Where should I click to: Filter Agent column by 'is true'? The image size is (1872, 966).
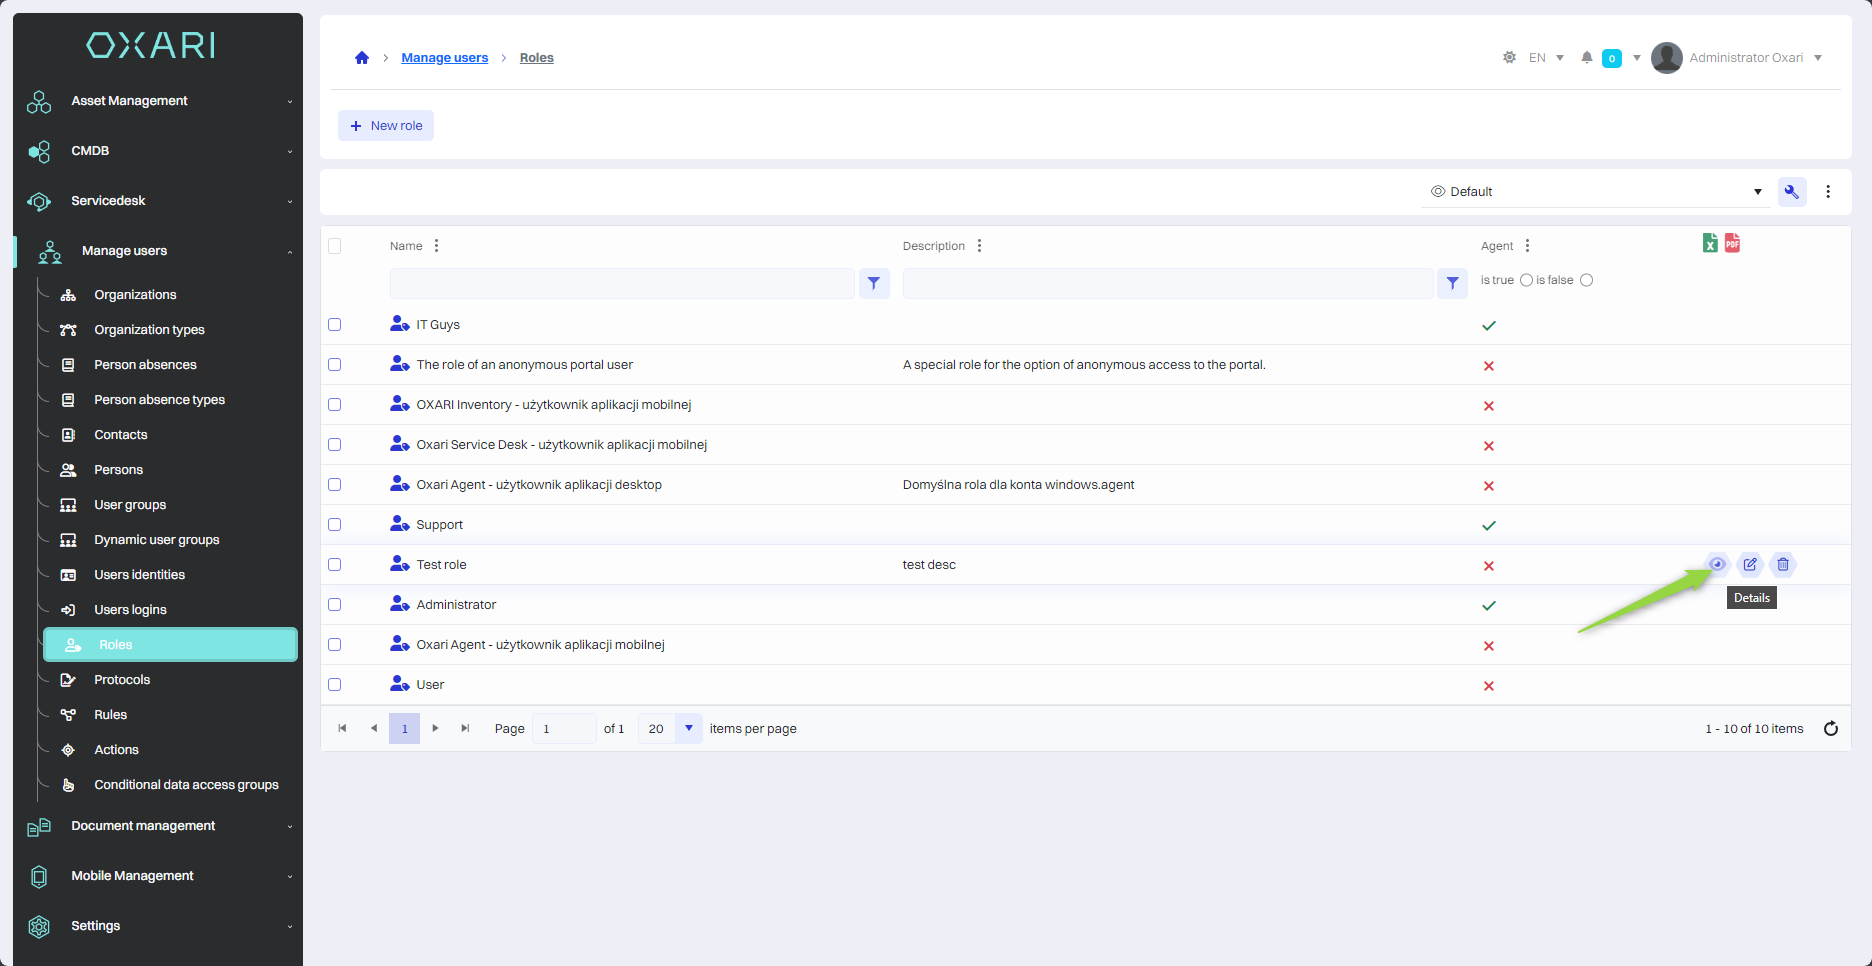click(x=1526, y=280)
